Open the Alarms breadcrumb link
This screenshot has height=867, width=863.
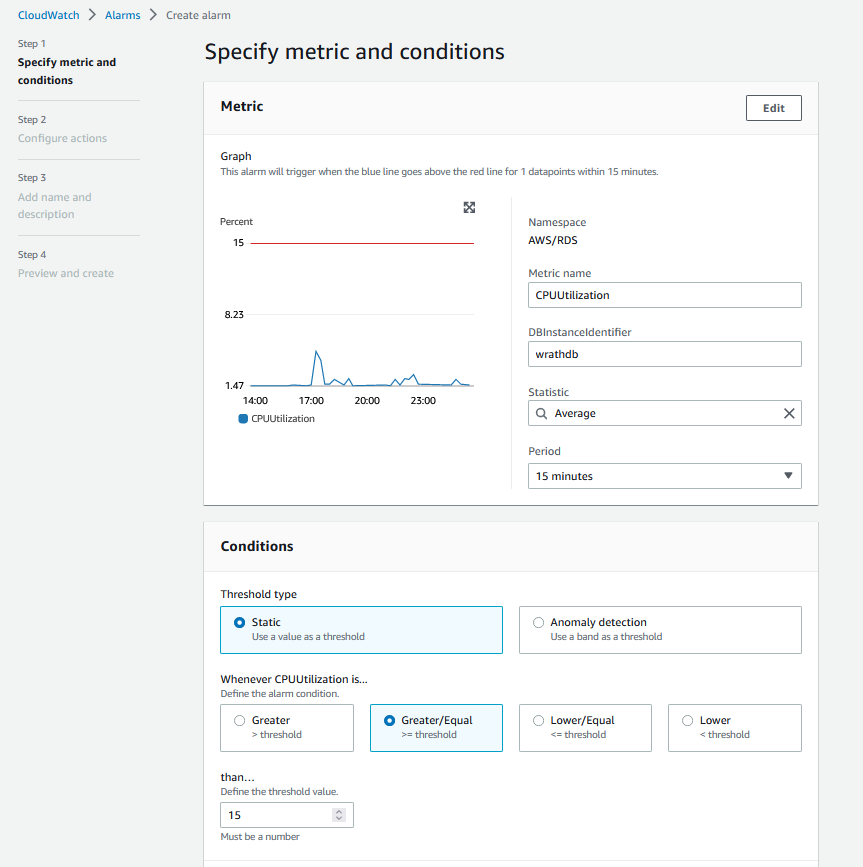122,15
